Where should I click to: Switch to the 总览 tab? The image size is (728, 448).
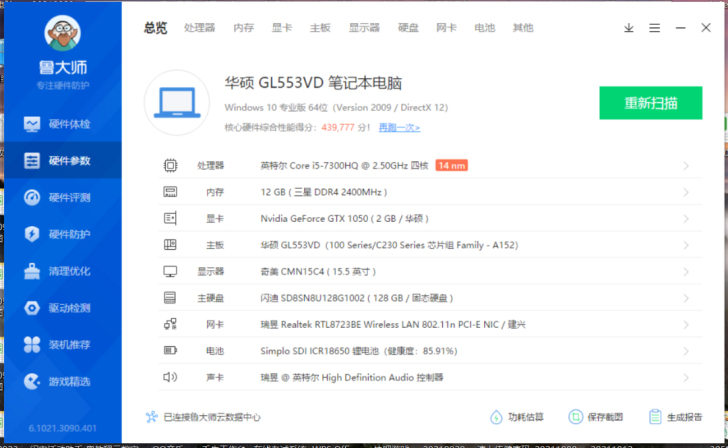155,28
